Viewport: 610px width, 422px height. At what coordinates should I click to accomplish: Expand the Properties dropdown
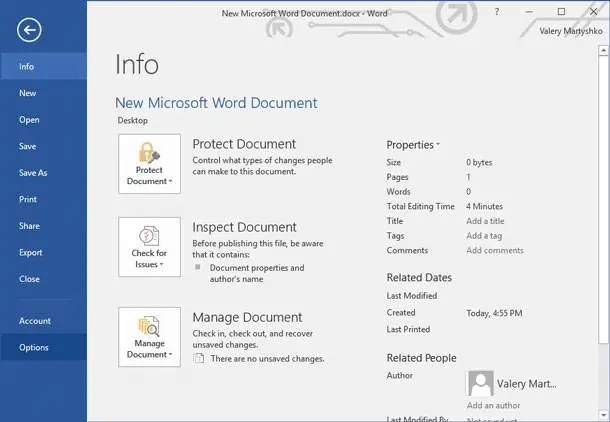pos(413,145)
